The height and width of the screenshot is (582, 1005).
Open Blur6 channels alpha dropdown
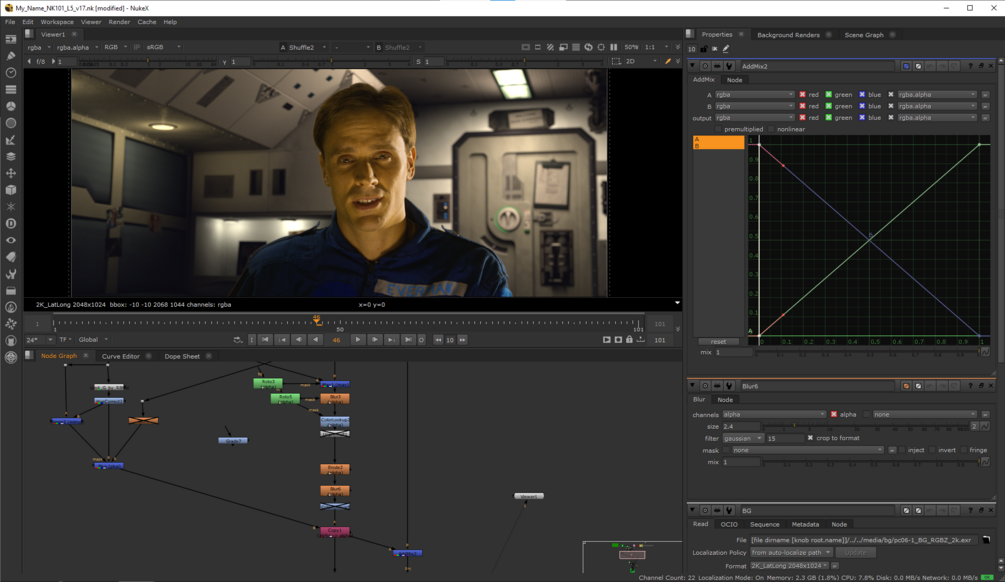pos(774,414)
